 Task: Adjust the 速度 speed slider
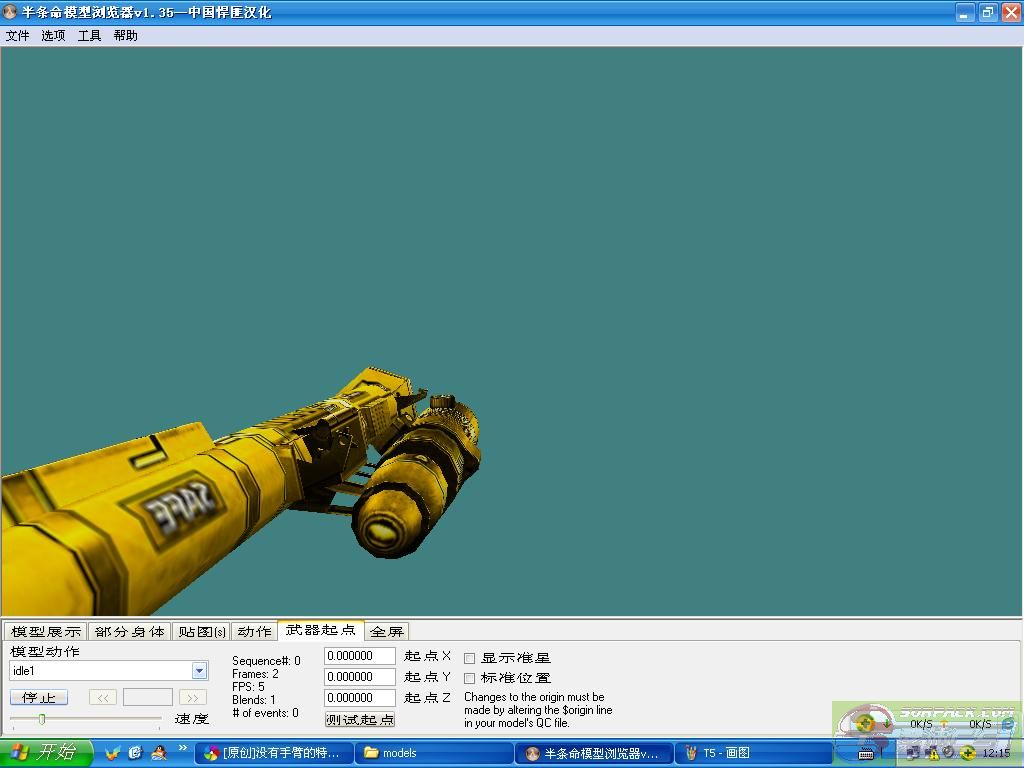pyautogui.click(x=42, y=719)
